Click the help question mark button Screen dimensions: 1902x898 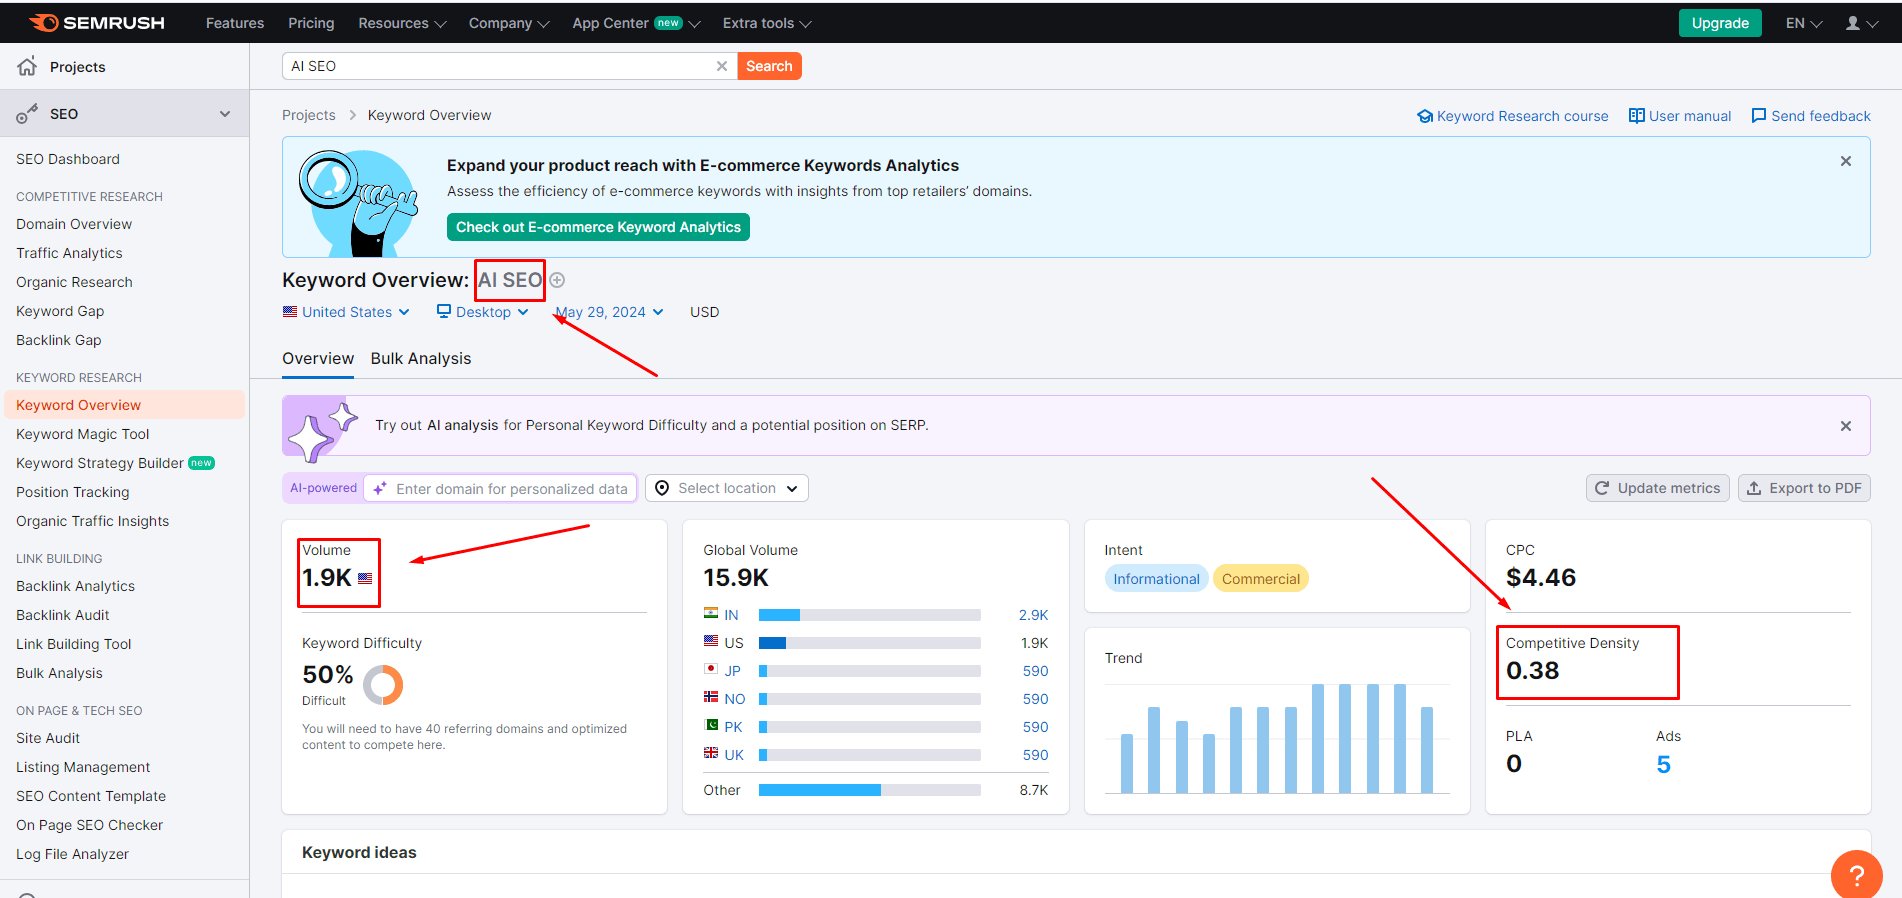coord(1857,875)
